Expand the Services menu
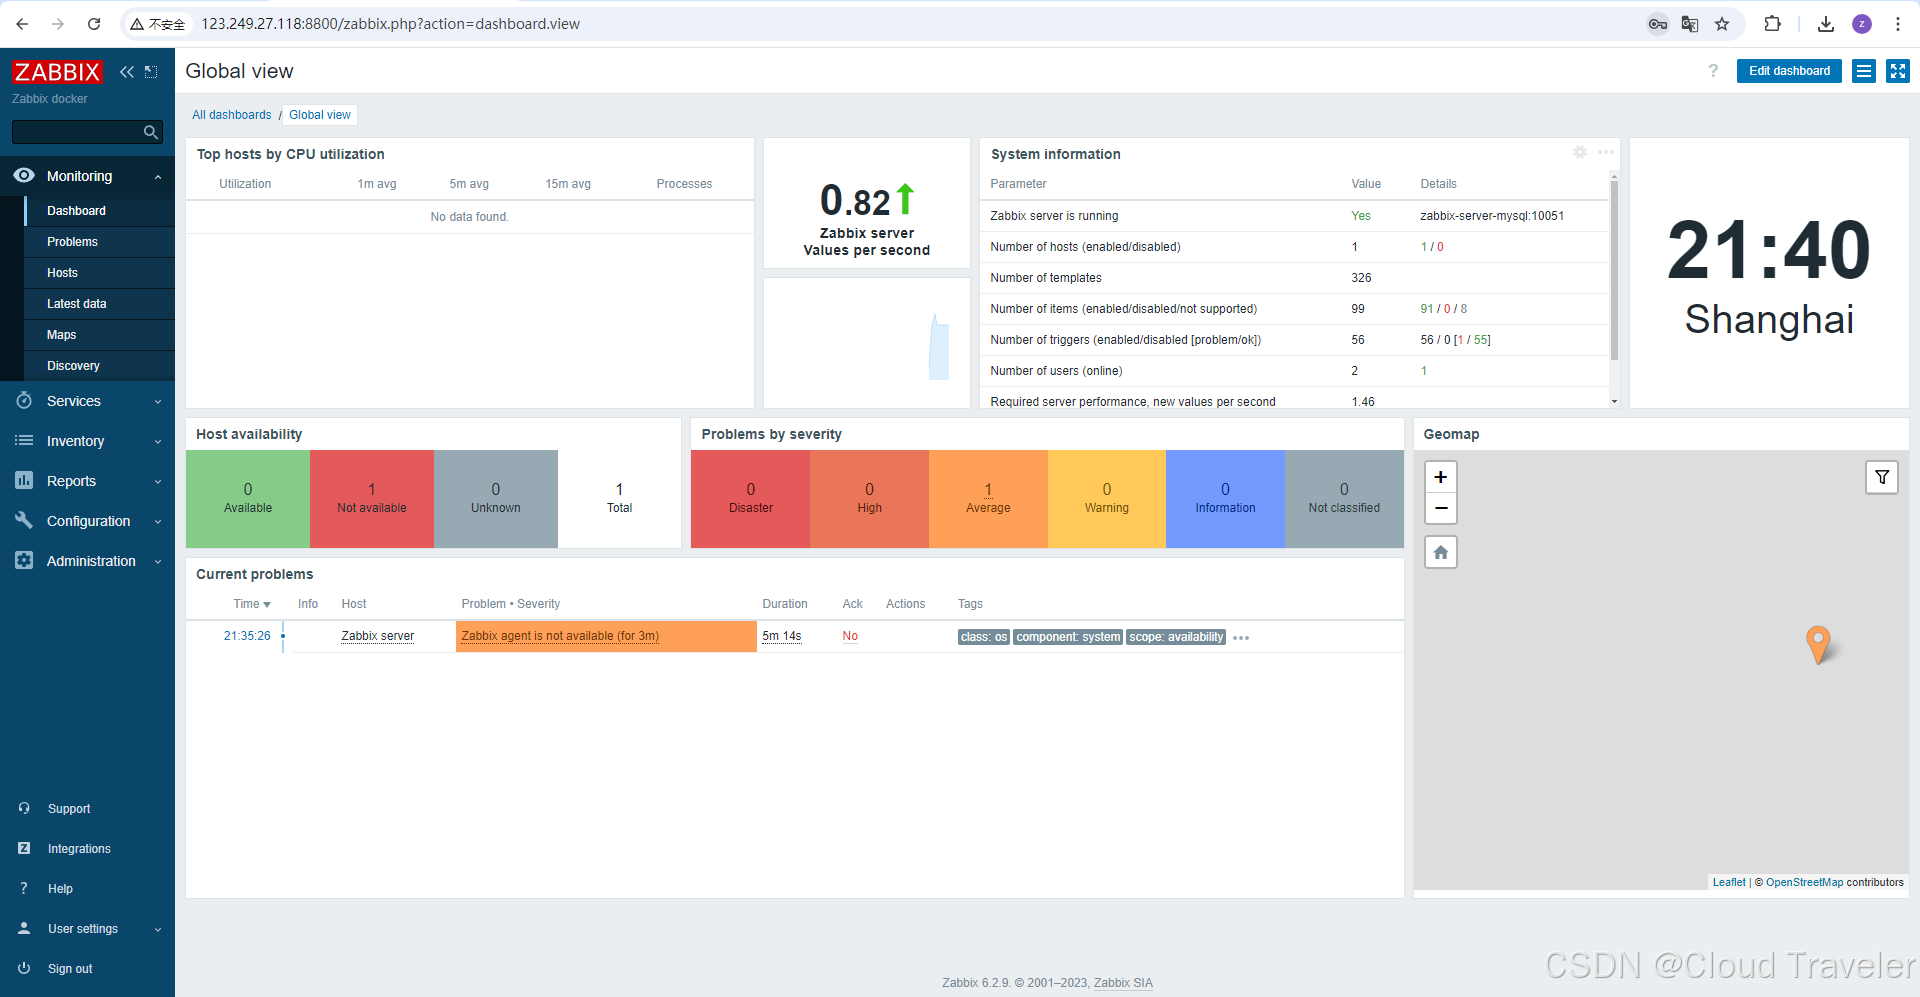 tap(87, 401)
